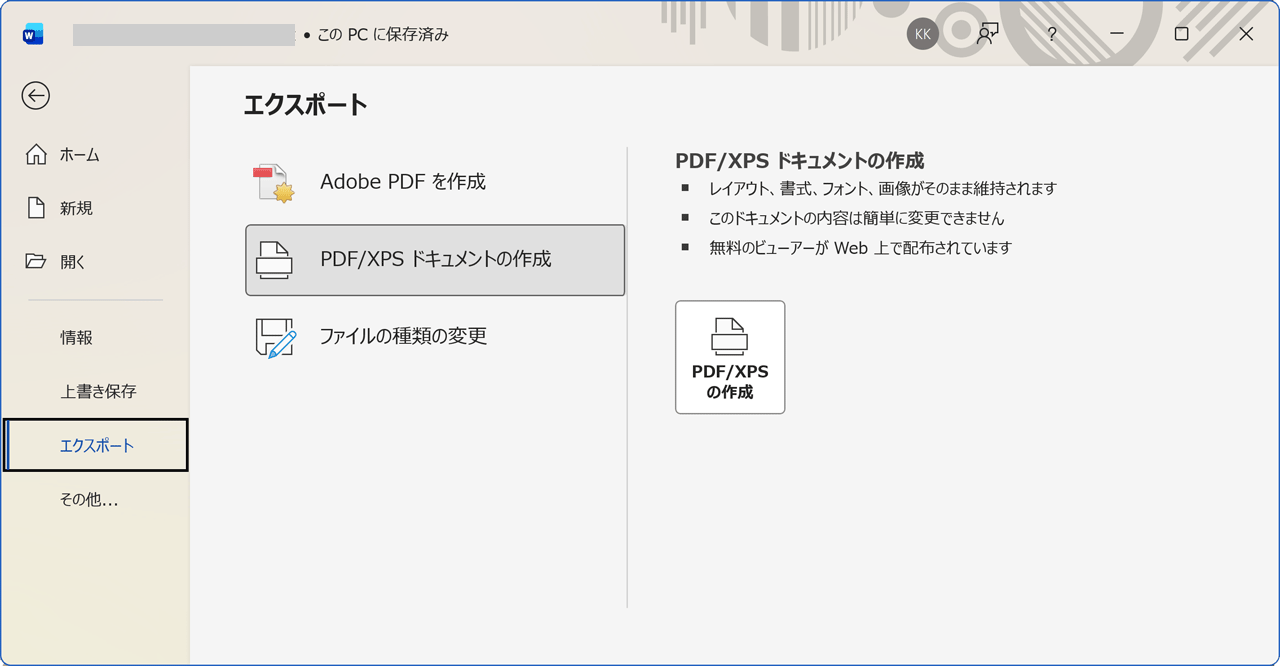Select the PDF/XPS ドキュメントの作成 icon
Image resolution: width=1280 pixels, height=666 pixels.
point(274,260)
